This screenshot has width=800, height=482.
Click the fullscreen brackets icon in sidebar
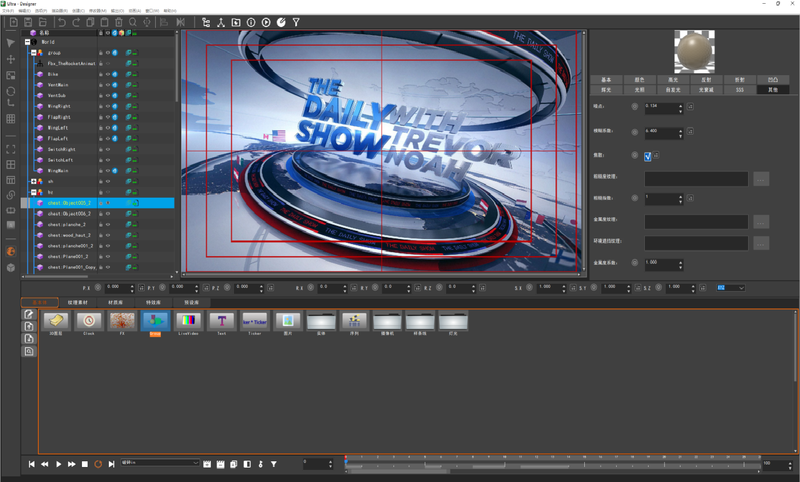(x=11, y=149)
